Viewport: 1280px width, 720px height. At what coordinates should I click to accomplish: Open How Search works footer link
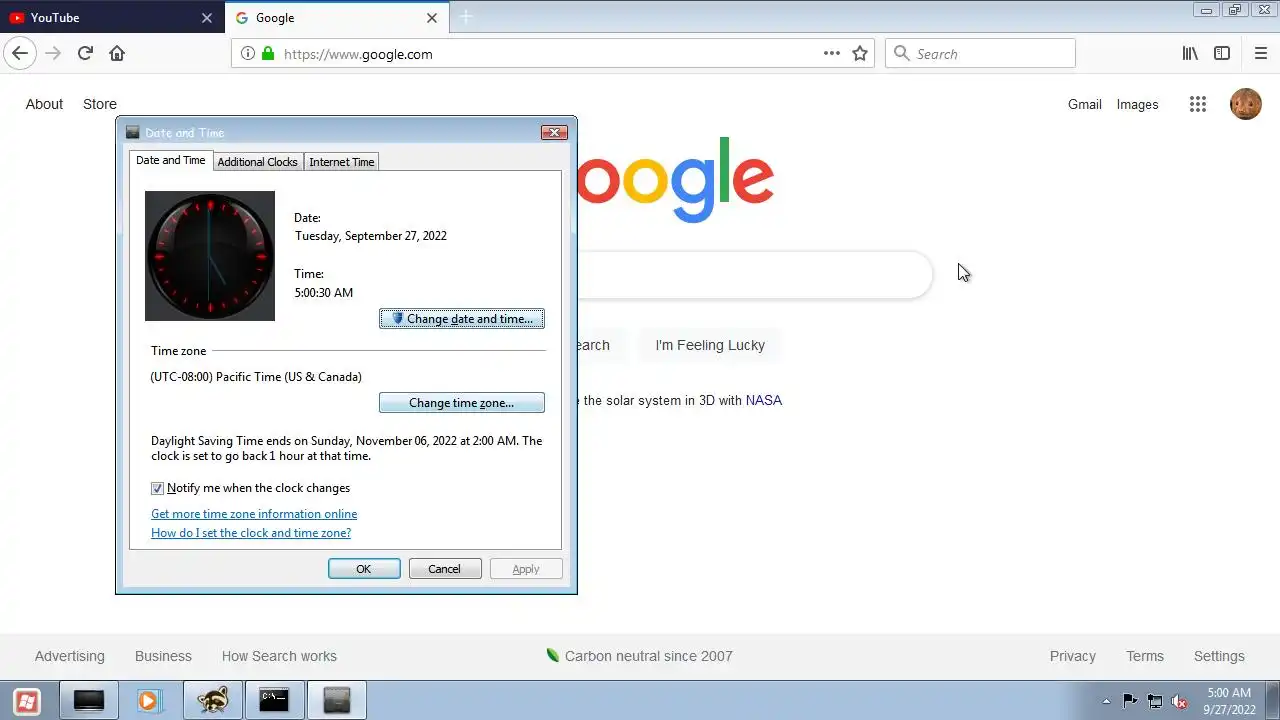coord(279,656)
